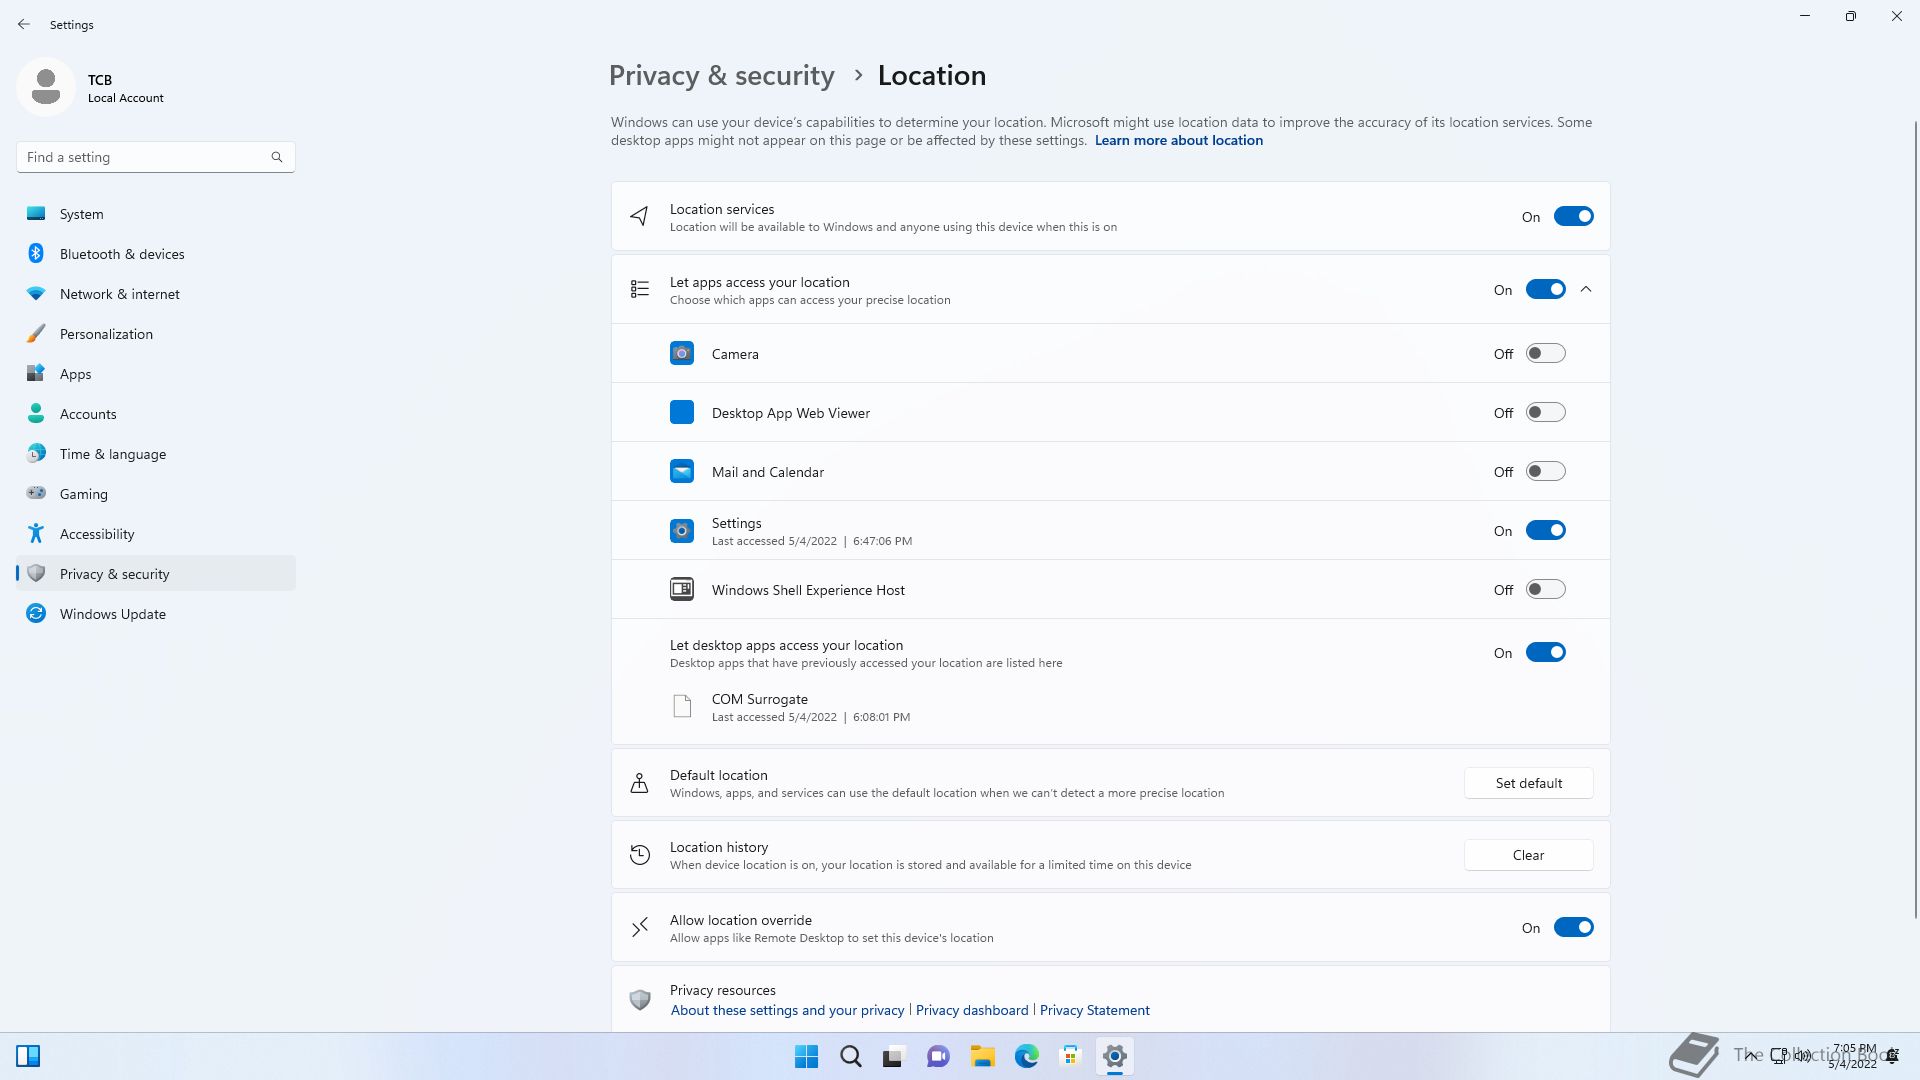Toggle Let desktop apps access your location
The width and height of the screenshot is (1920, 1080).
click(1545, 652)
